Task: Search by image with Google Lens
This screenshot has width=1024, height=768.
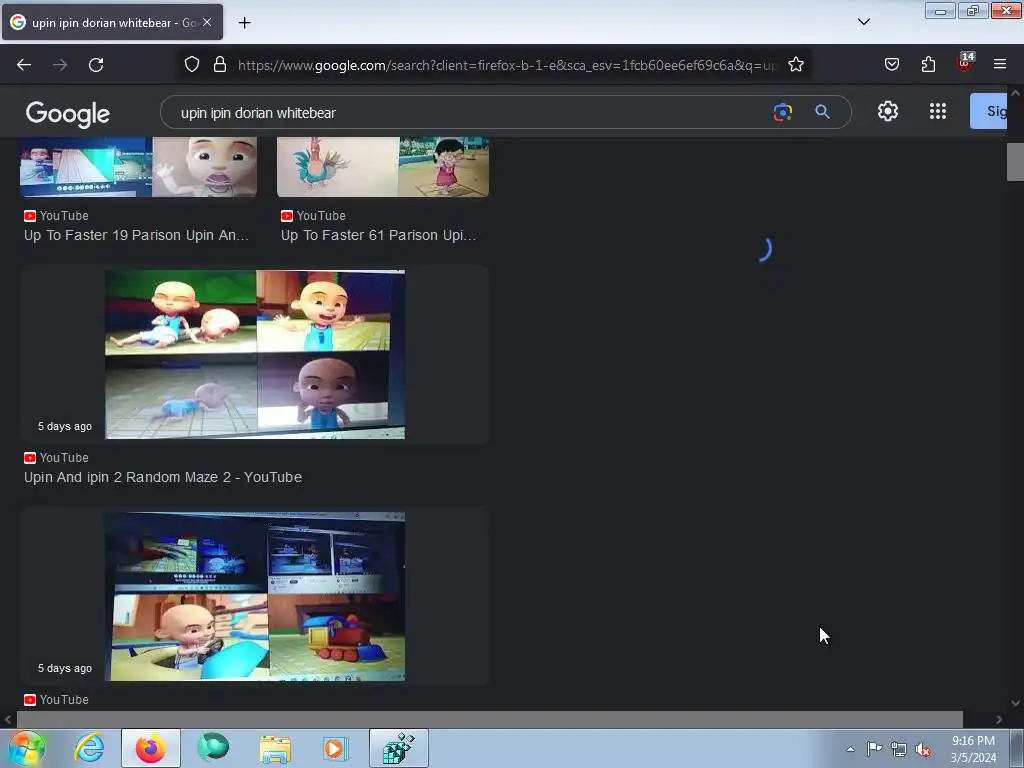Action: [782, 112]
